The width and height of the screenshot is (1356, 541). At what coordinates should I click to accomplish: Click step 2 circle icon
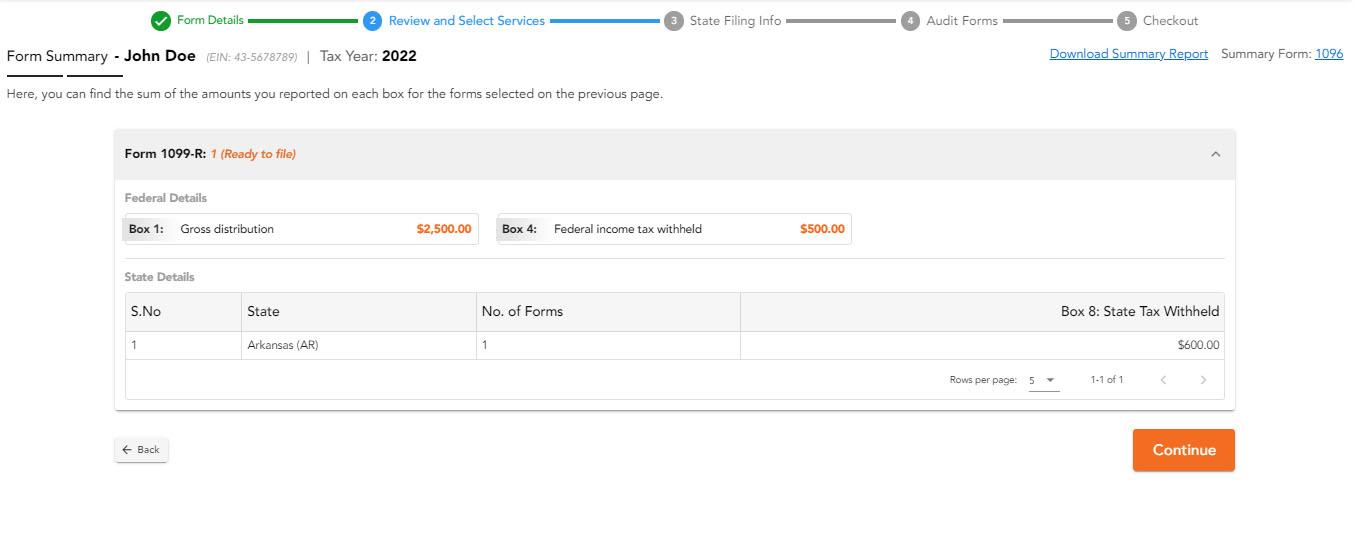[x=373, y=20]
